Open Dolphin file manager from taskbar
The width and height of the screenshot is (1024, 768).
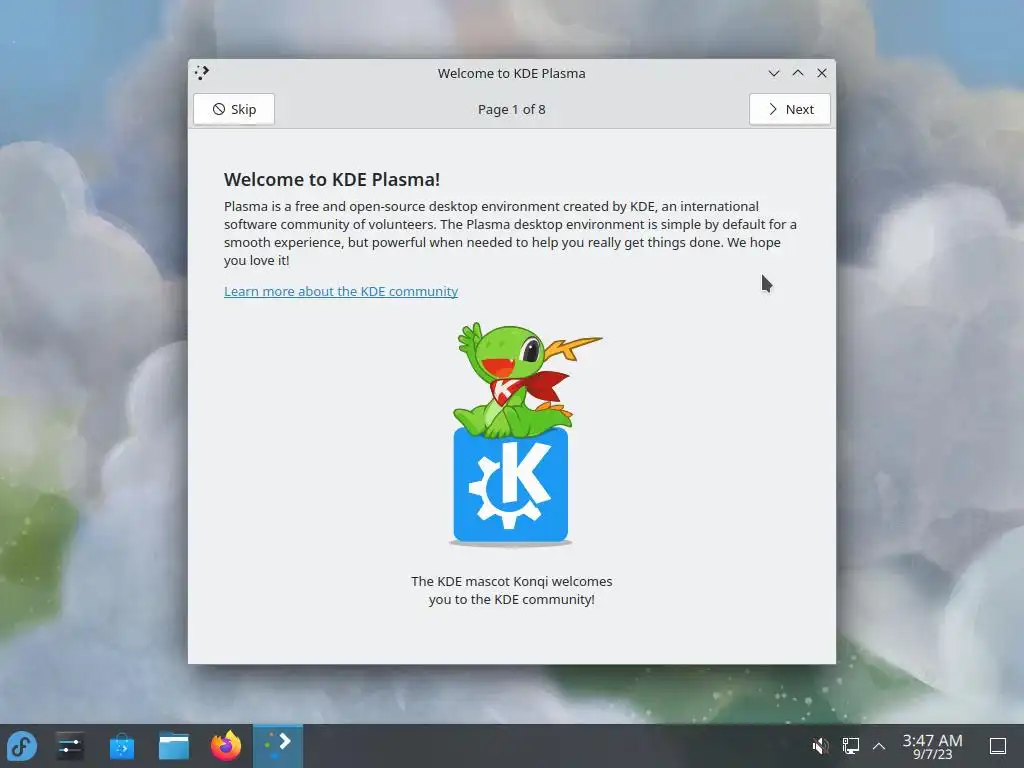174,746
